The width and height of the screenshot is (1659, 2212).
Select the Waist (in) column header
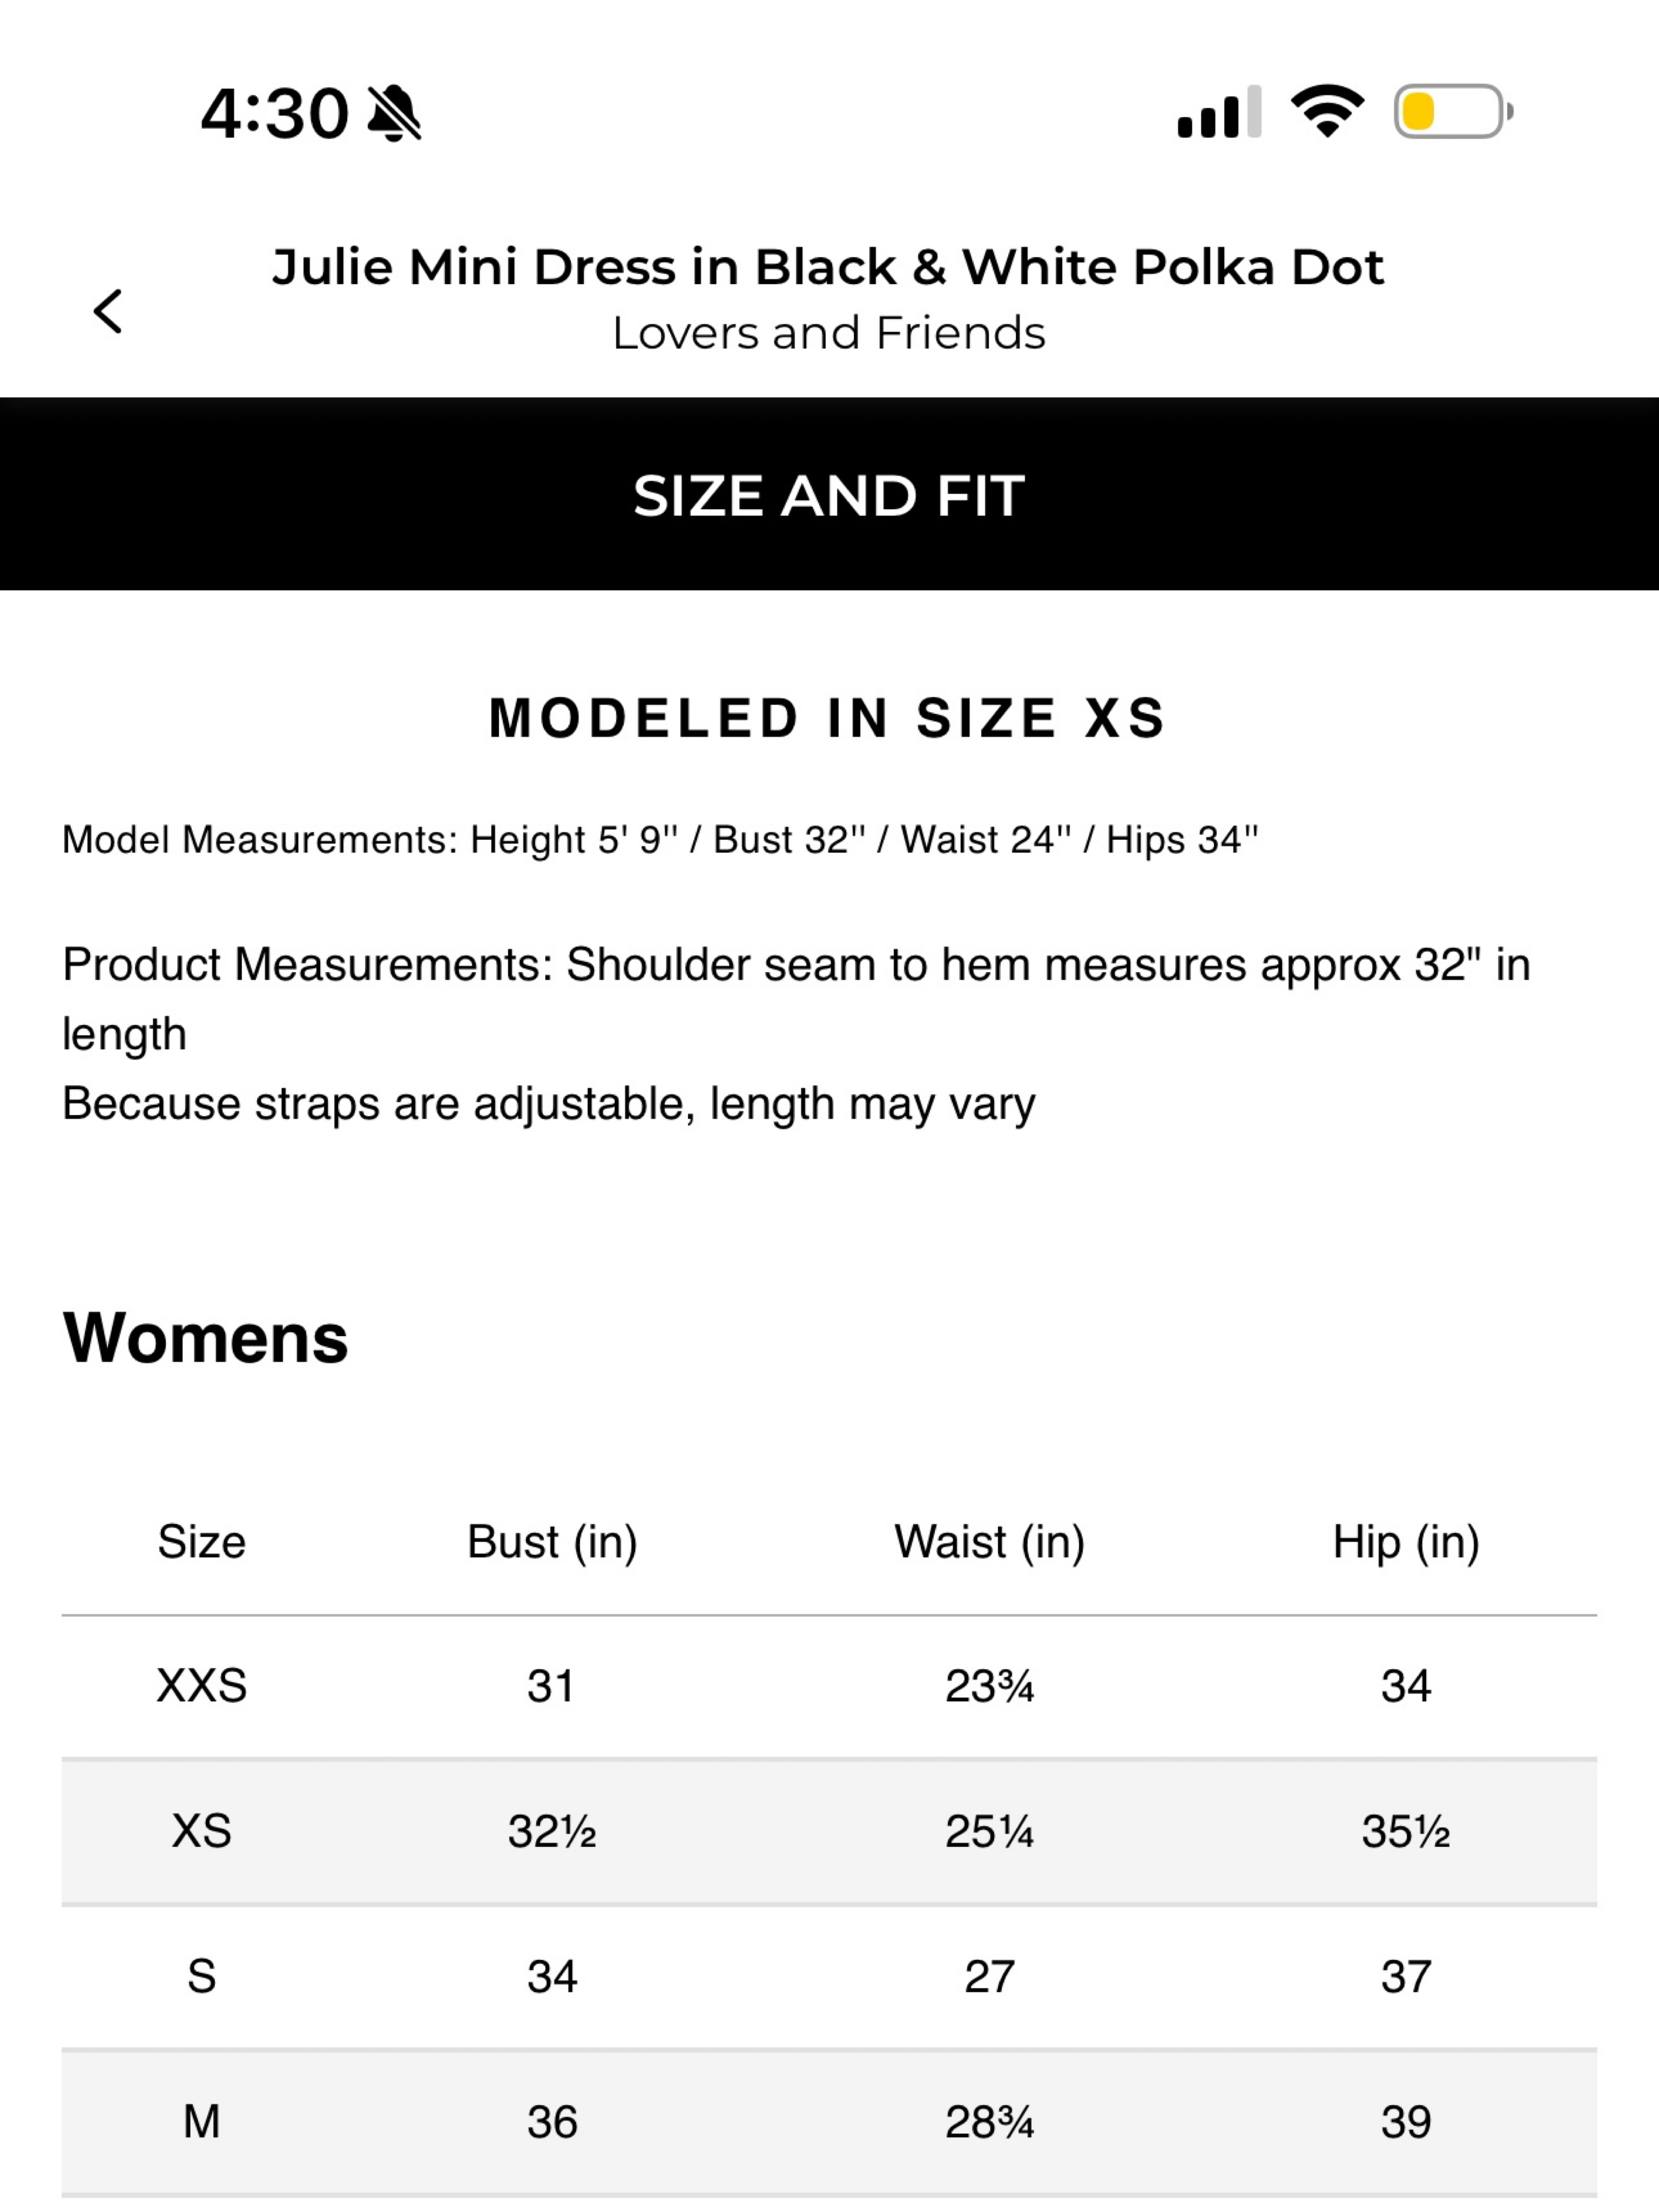pyautogui.click(x=989, y=1542)
